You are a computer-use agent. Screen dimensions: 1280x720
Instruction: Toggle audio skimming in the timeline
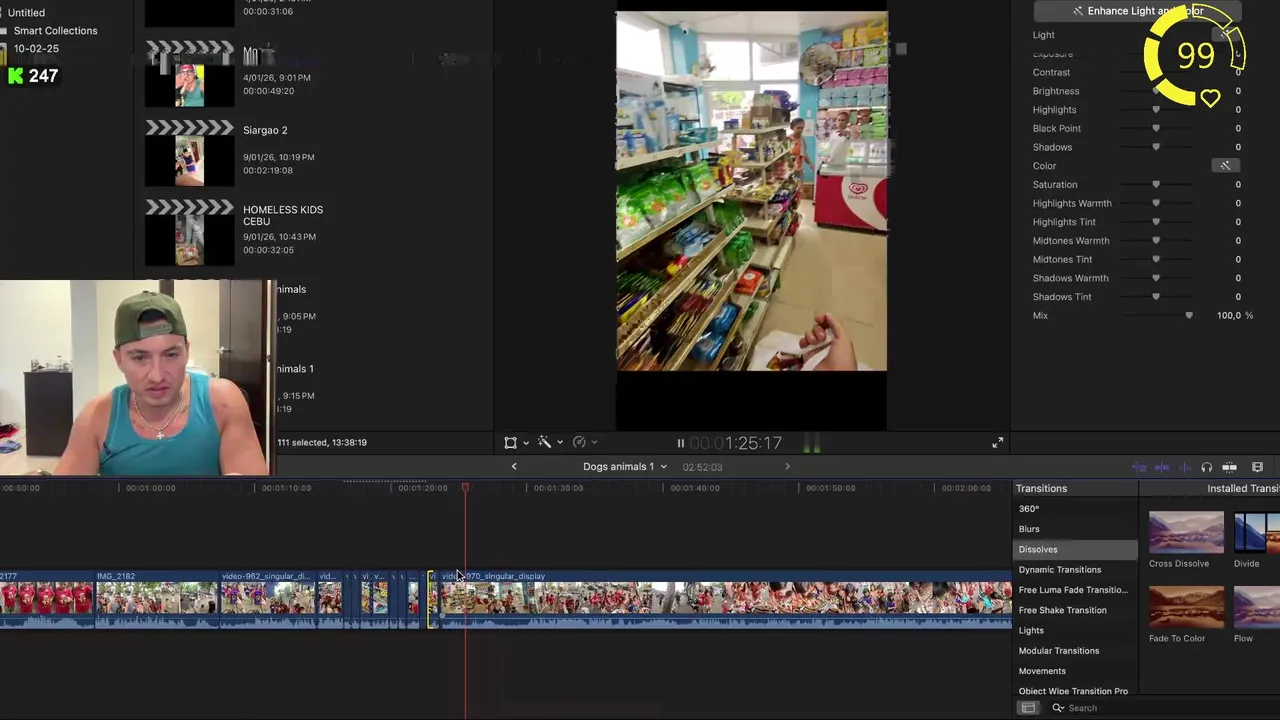(x=1162, y=468)
